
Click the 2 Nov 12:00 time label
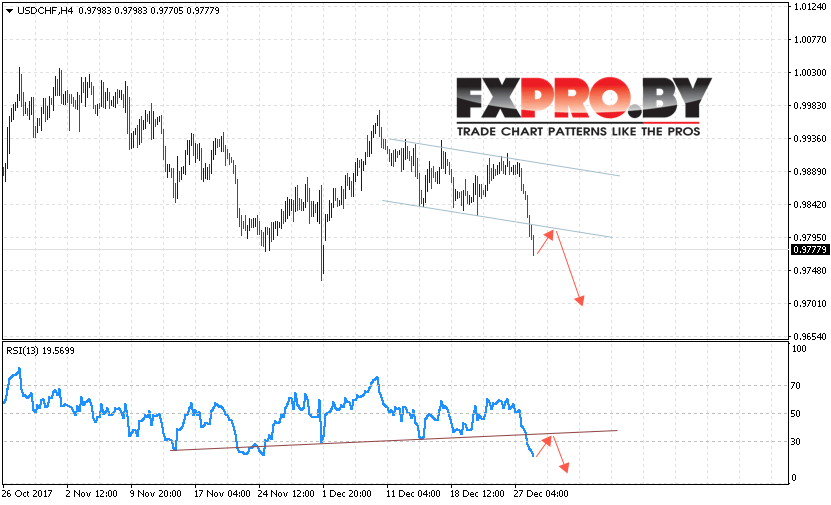pos(91,494)
